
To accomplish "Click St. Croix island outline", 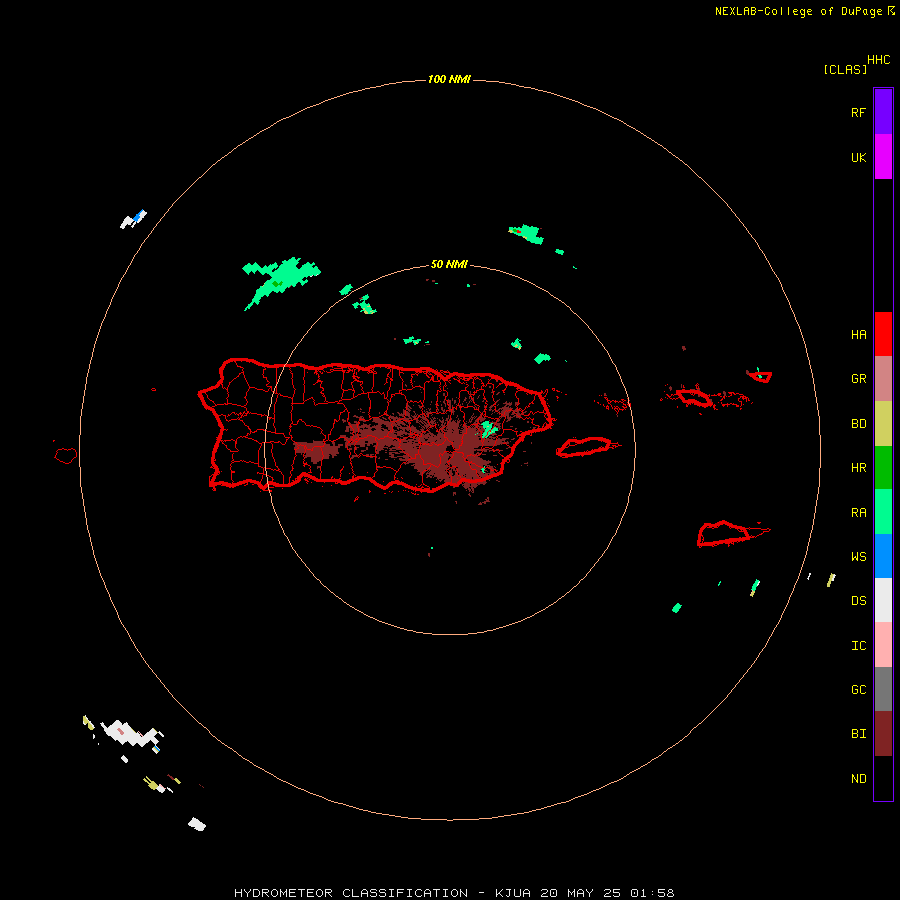I will [724, 534].
